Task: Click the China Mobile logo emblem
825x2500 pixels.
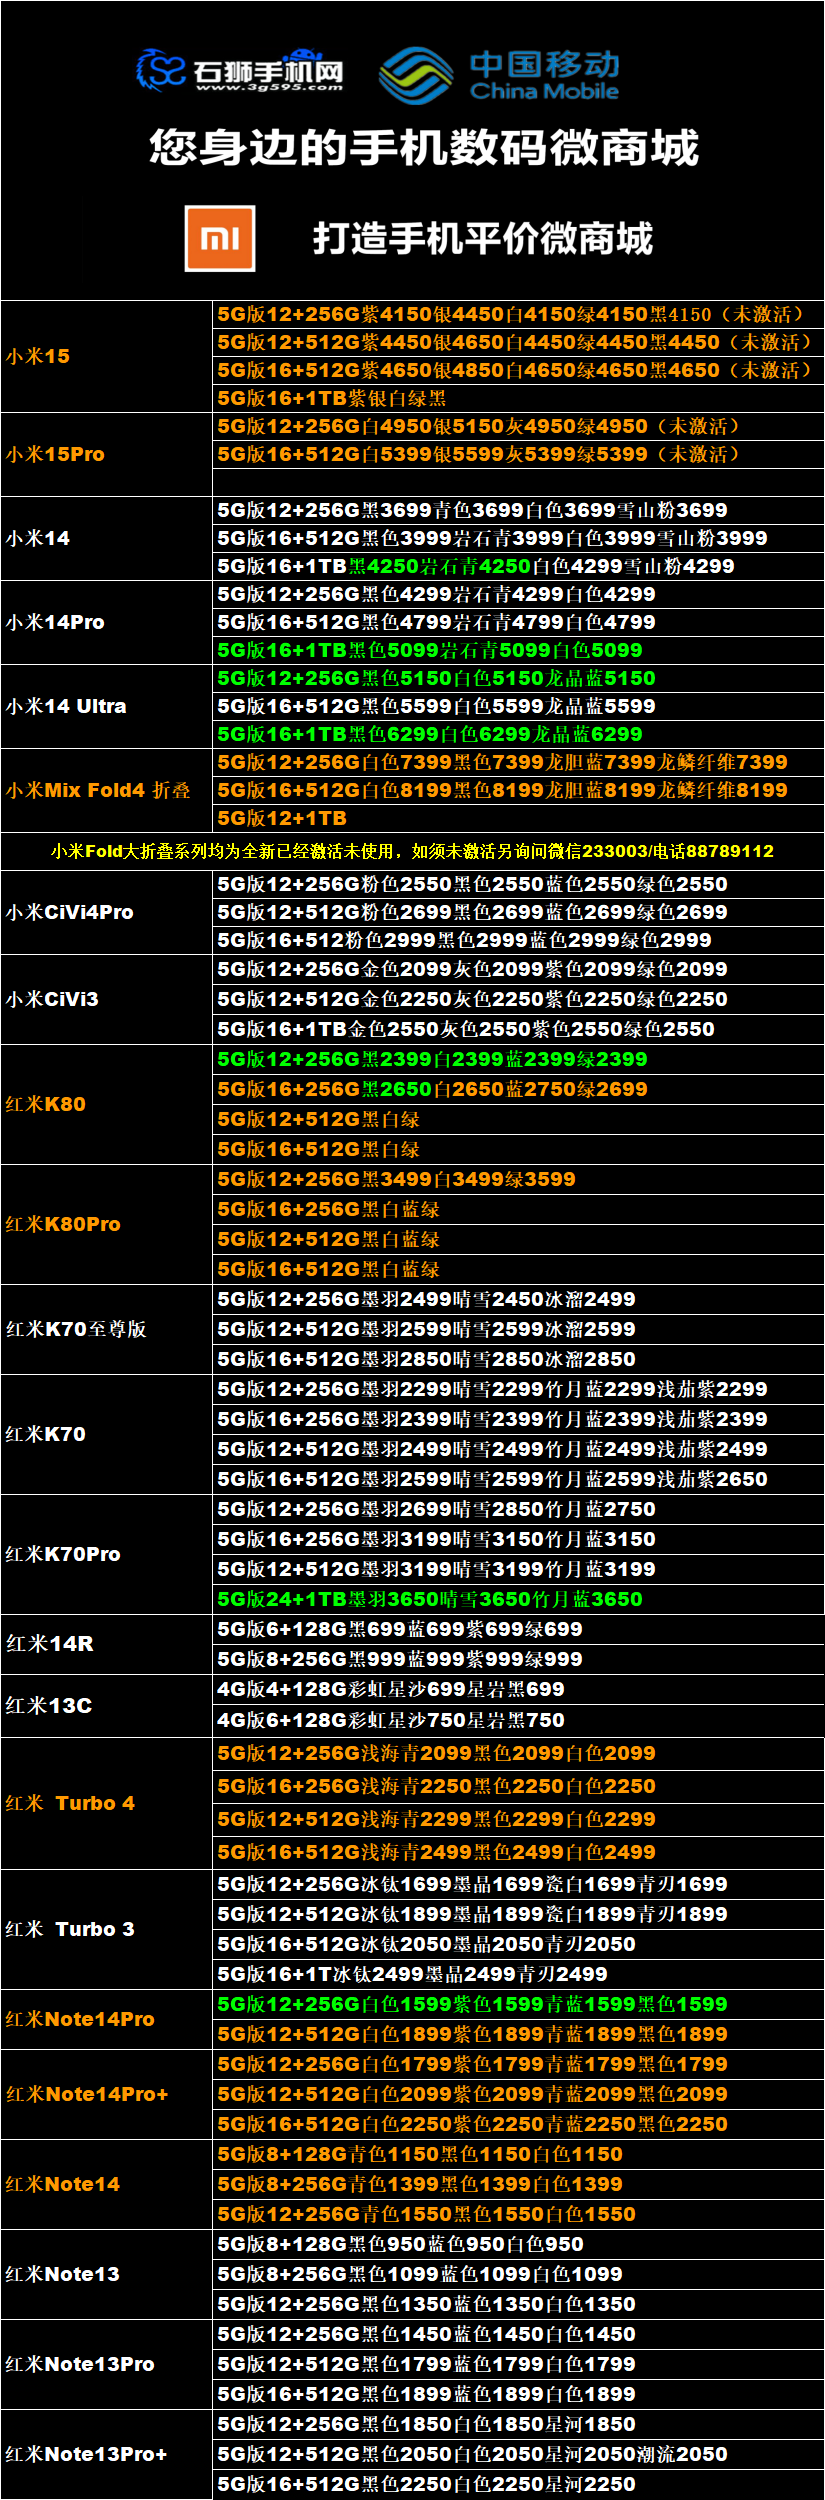Action: tap(415, 75)
